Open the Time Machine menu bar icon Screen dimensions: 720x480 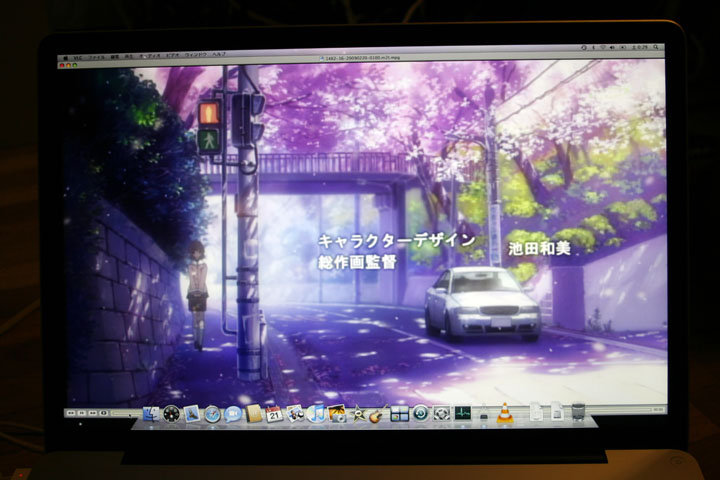click(584, 47)
